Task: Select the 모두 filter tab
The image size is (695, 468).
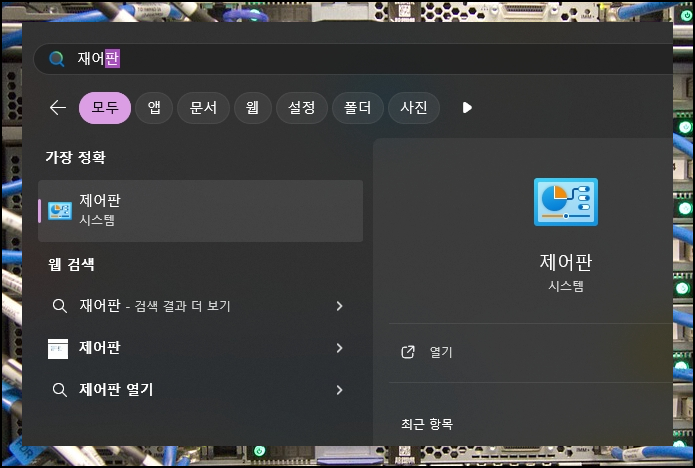Action: click(x=105, y=108)
